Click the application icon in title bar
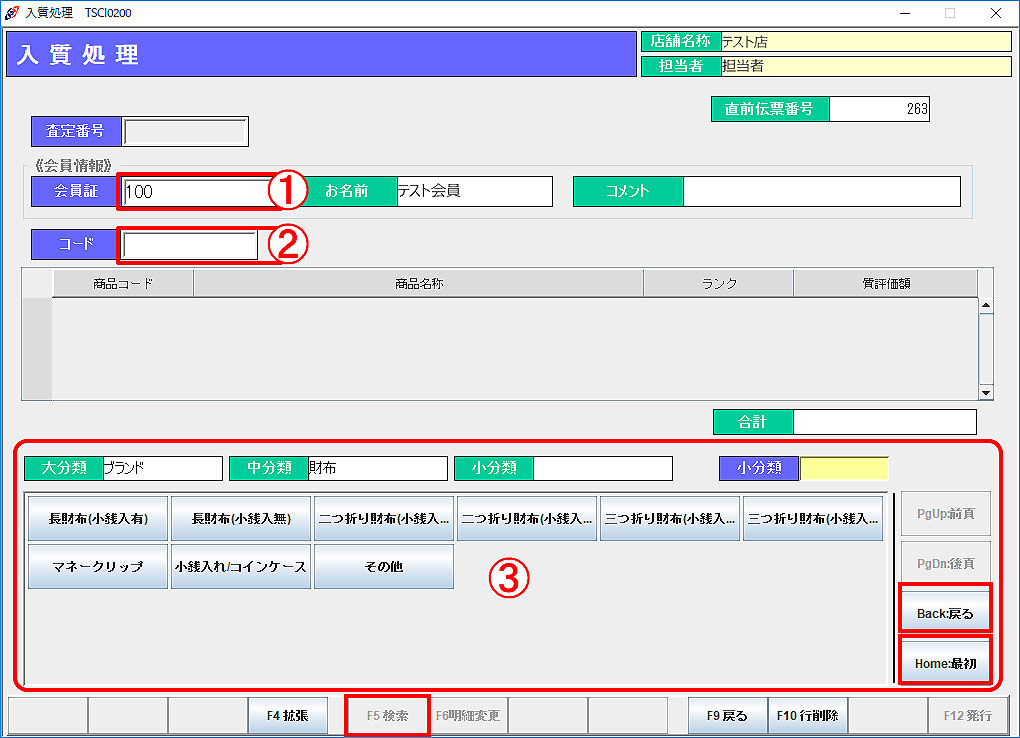 coord(12,13)
